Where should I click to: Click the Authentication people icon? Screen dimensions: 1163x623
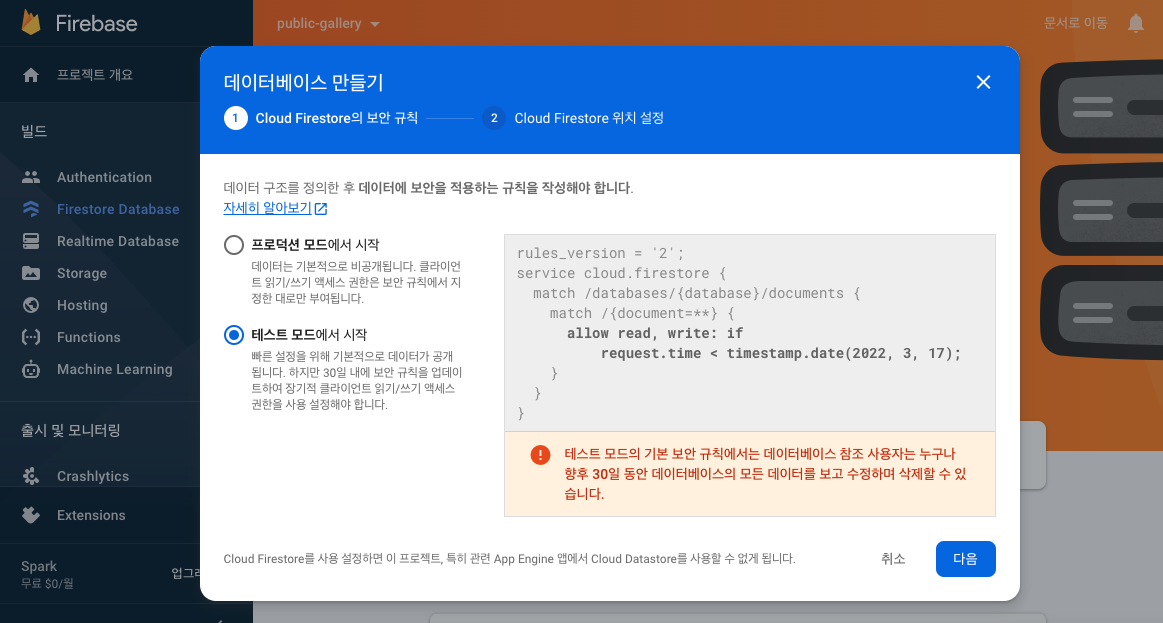pyautogui.click(x=31, y=177)
